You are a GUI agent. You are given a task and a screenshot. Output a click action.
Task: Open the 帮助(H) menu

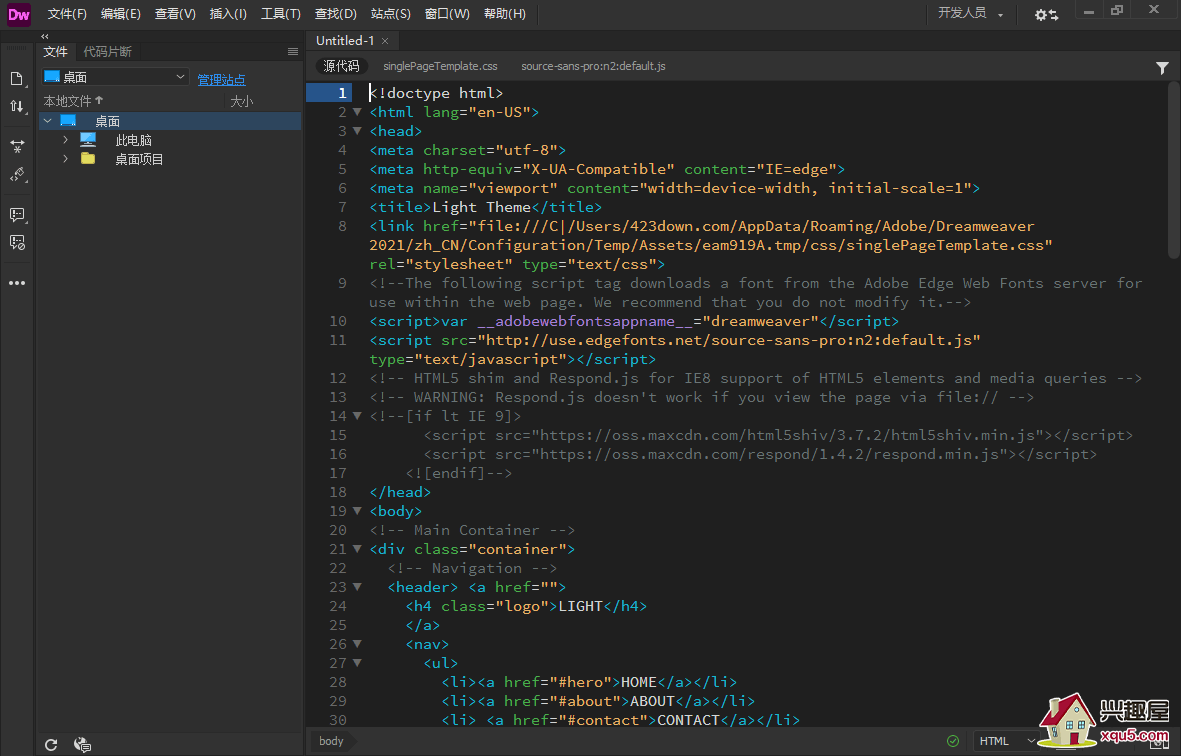tap(505, 14)
